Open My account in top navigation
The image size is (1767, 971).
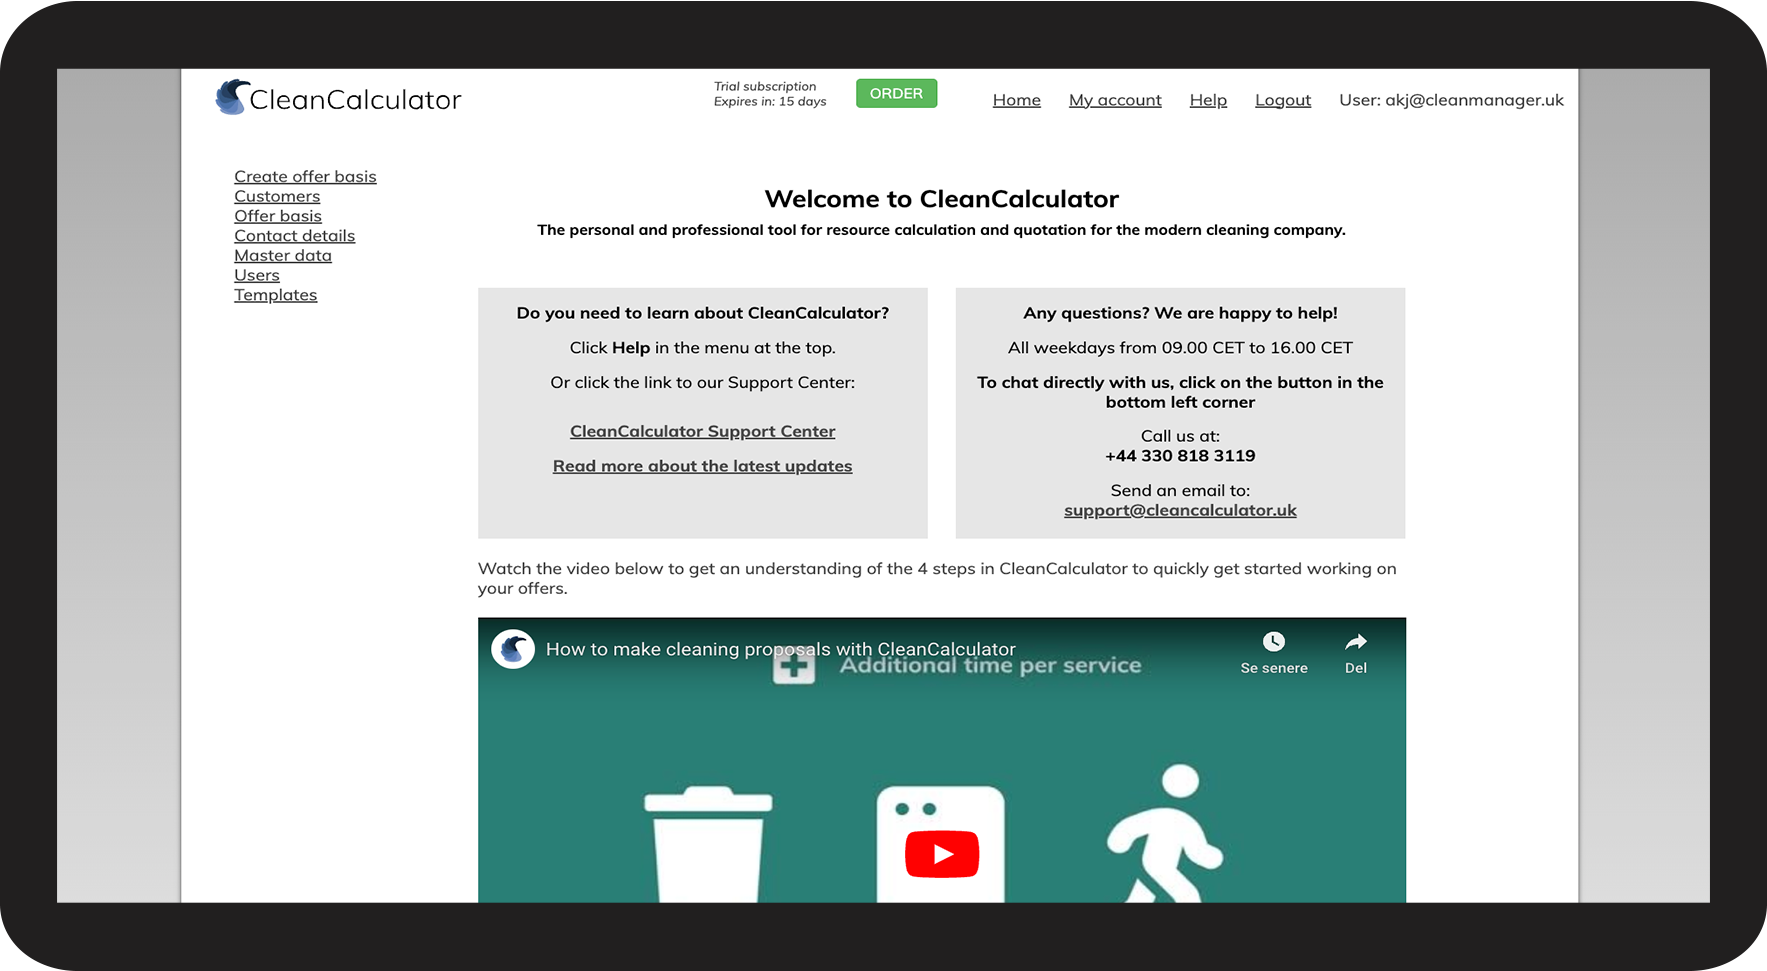(1115, 100)
